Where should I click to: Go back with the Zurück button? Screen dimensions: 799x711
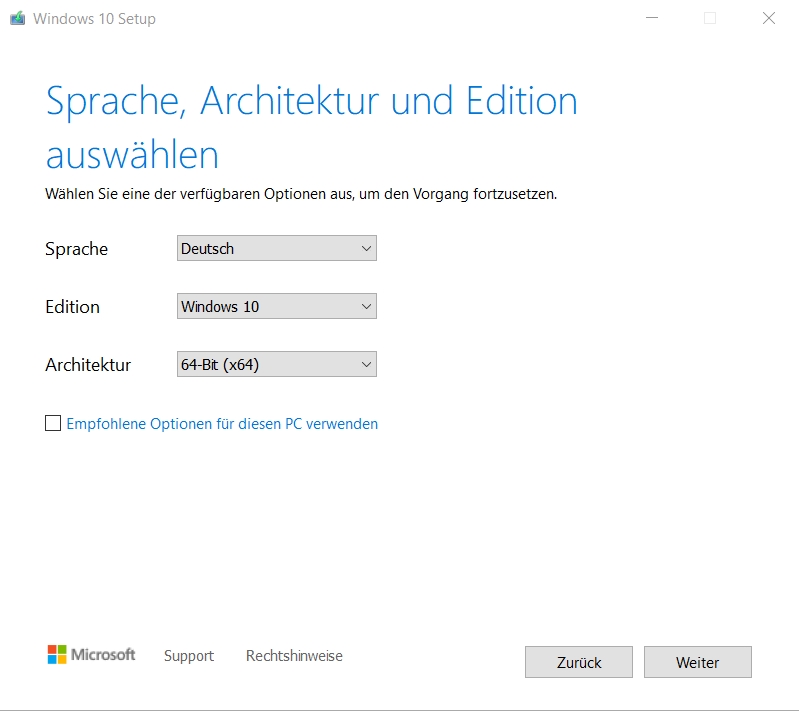579,662
